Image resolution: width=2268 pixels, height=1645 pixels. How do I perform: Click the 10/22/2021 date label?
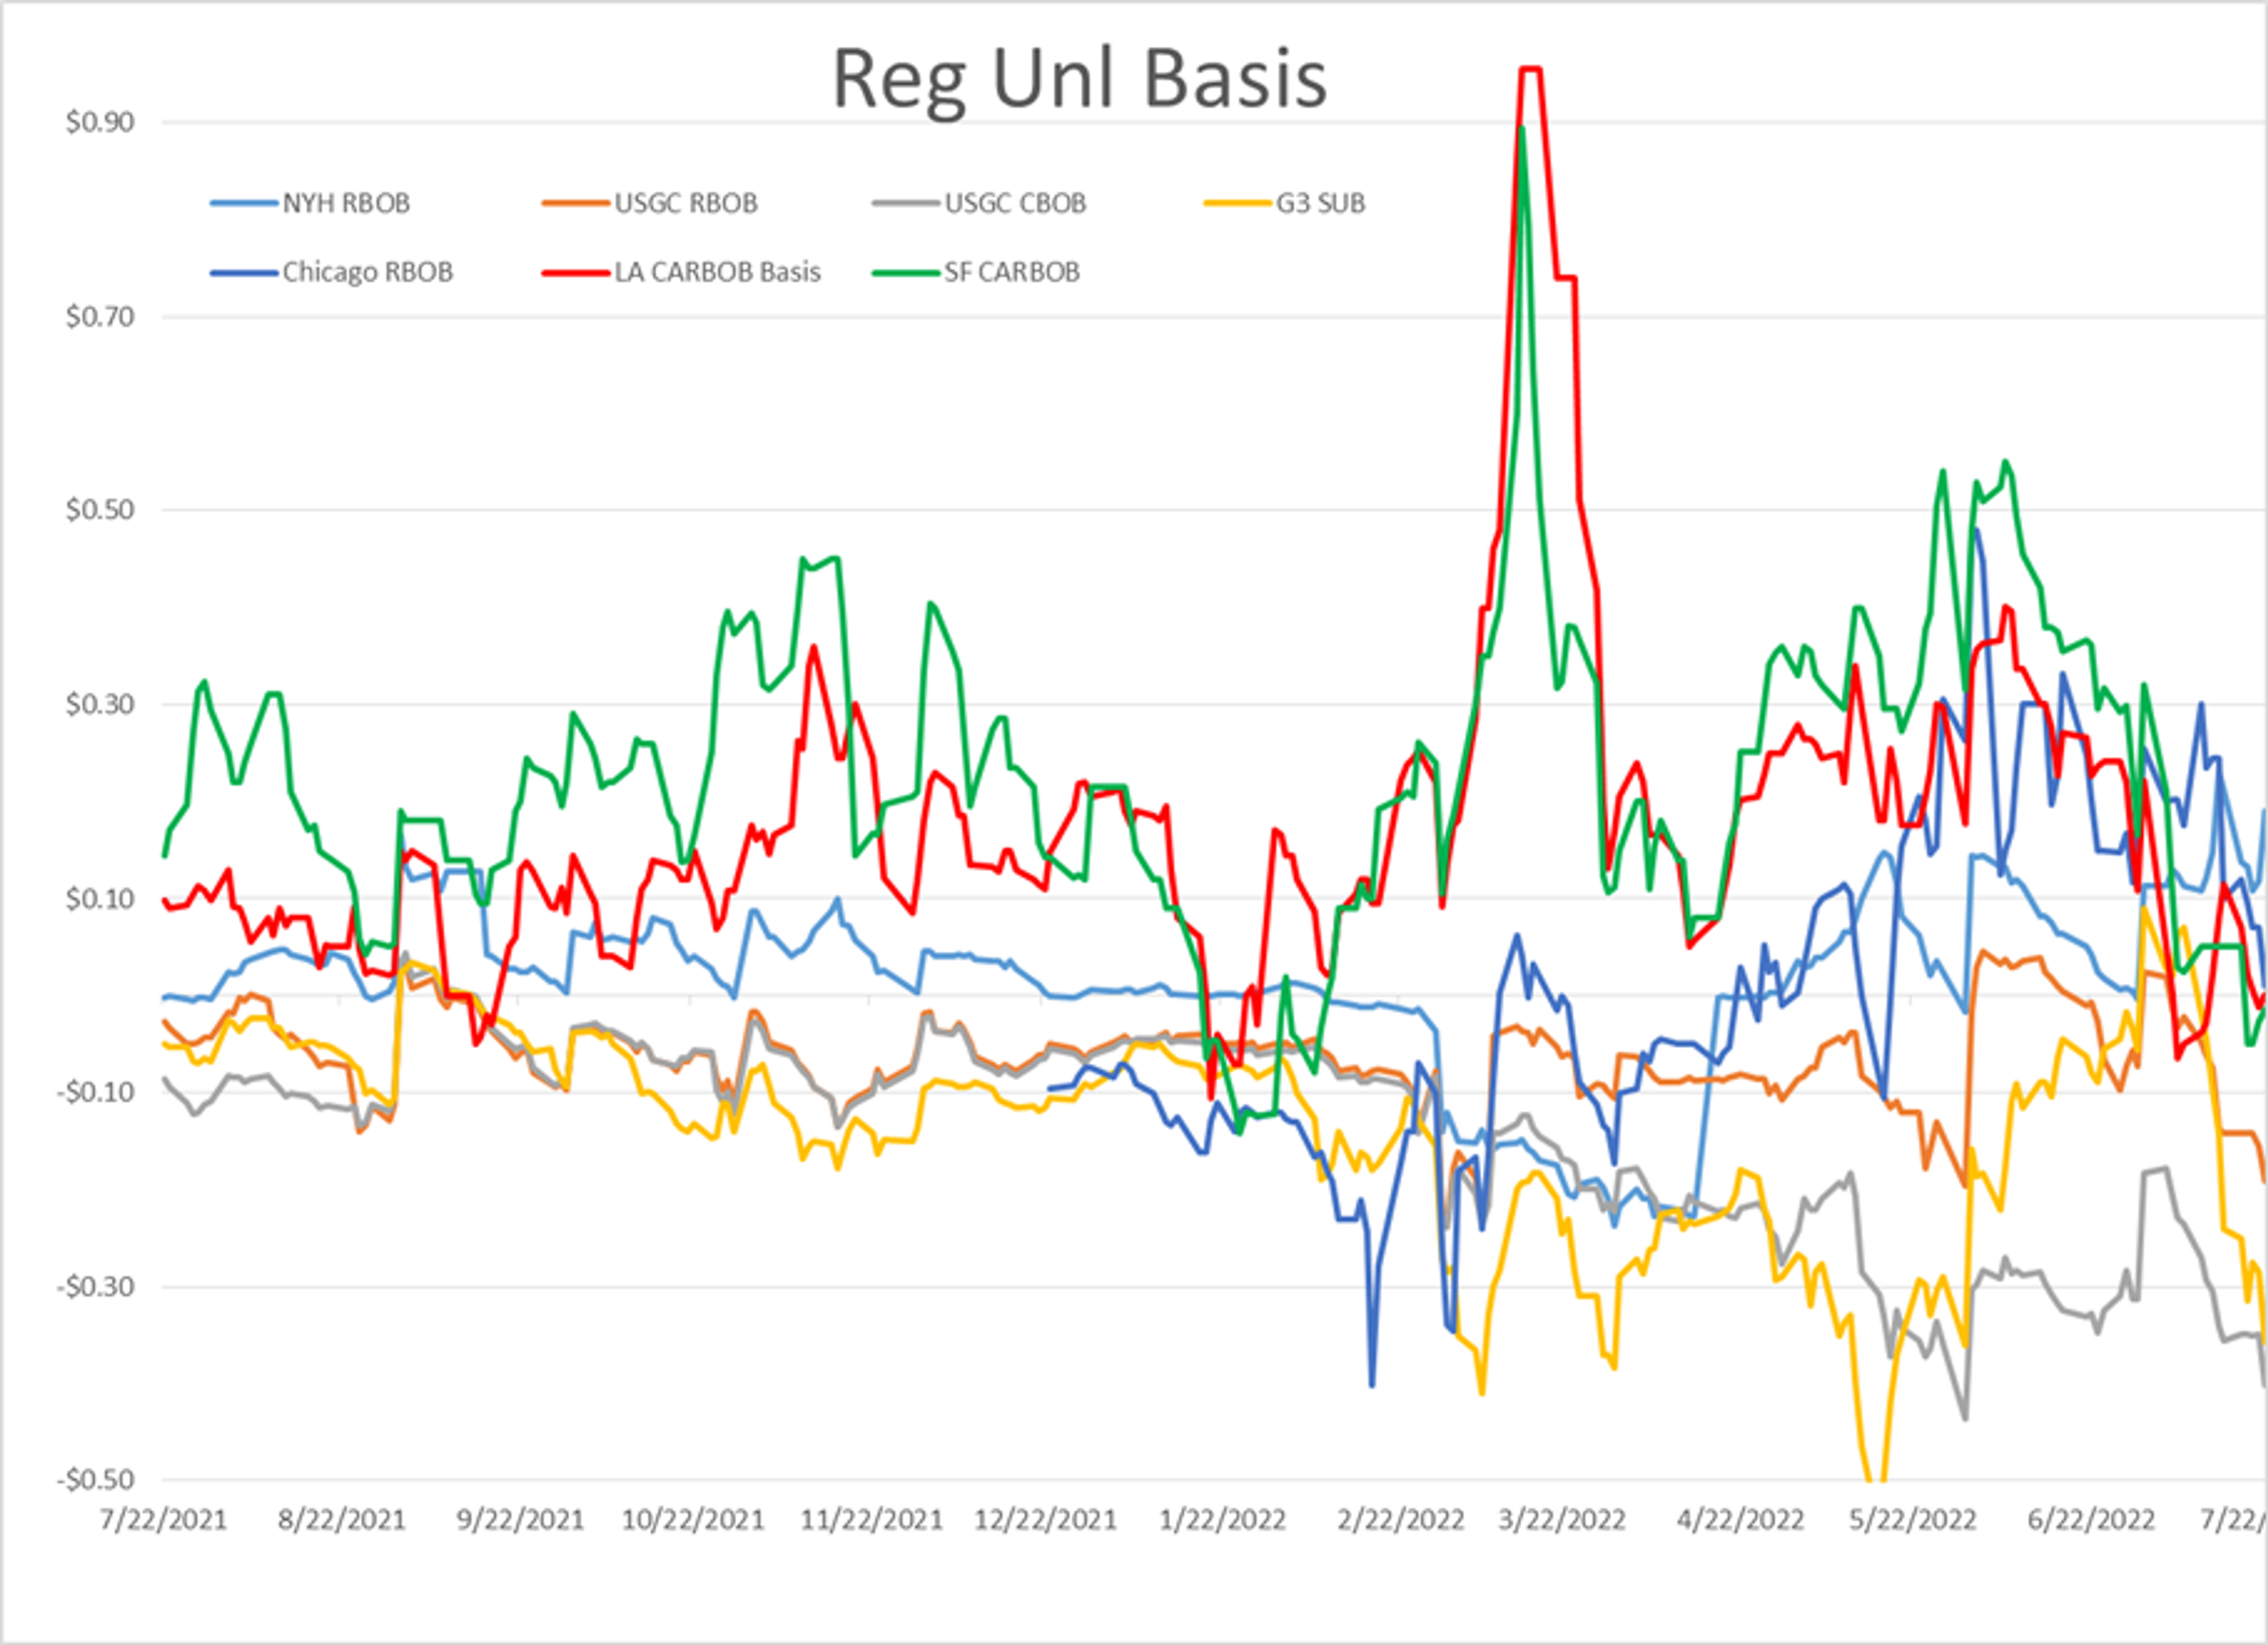(693, 1521)
